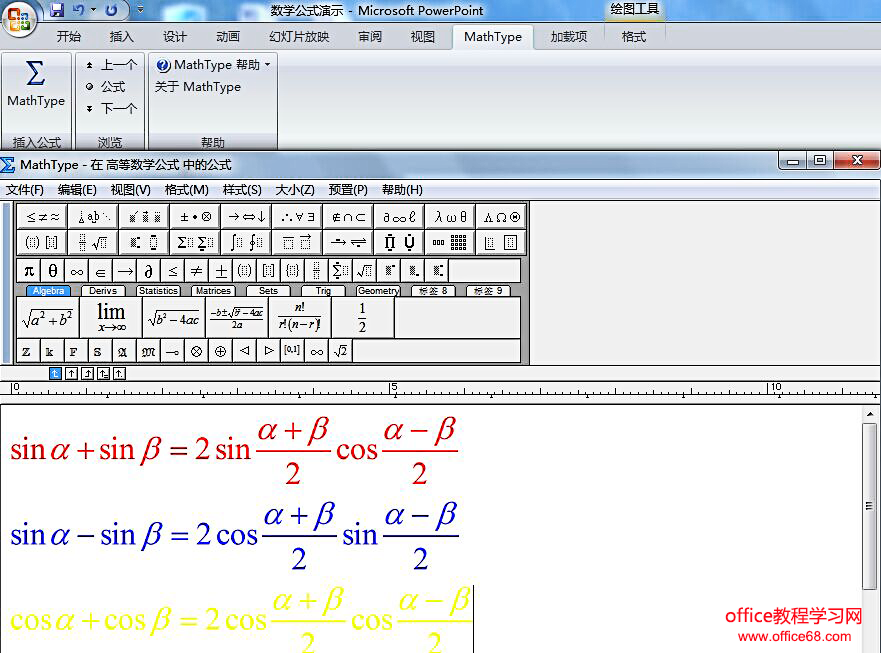881x653 pixels.
Task: Select the square root template icon
Action: pyautogui.click(x=108, y=241)
